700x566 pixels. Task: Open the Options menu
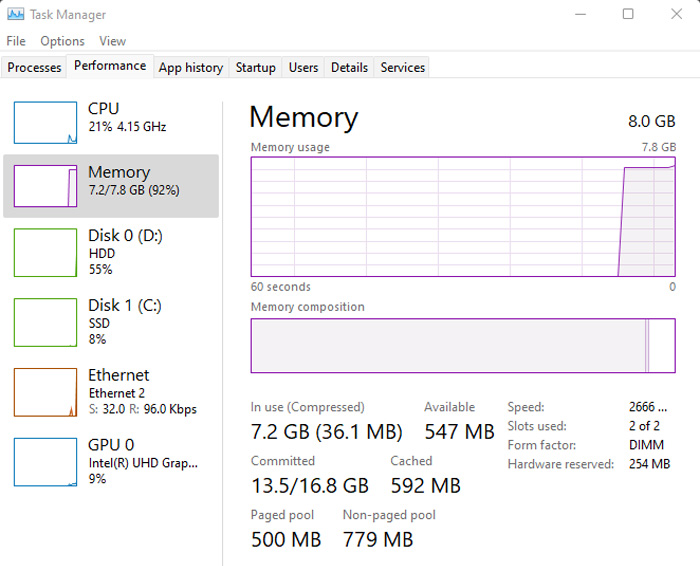pyautogui.click(x=62, y=41)
